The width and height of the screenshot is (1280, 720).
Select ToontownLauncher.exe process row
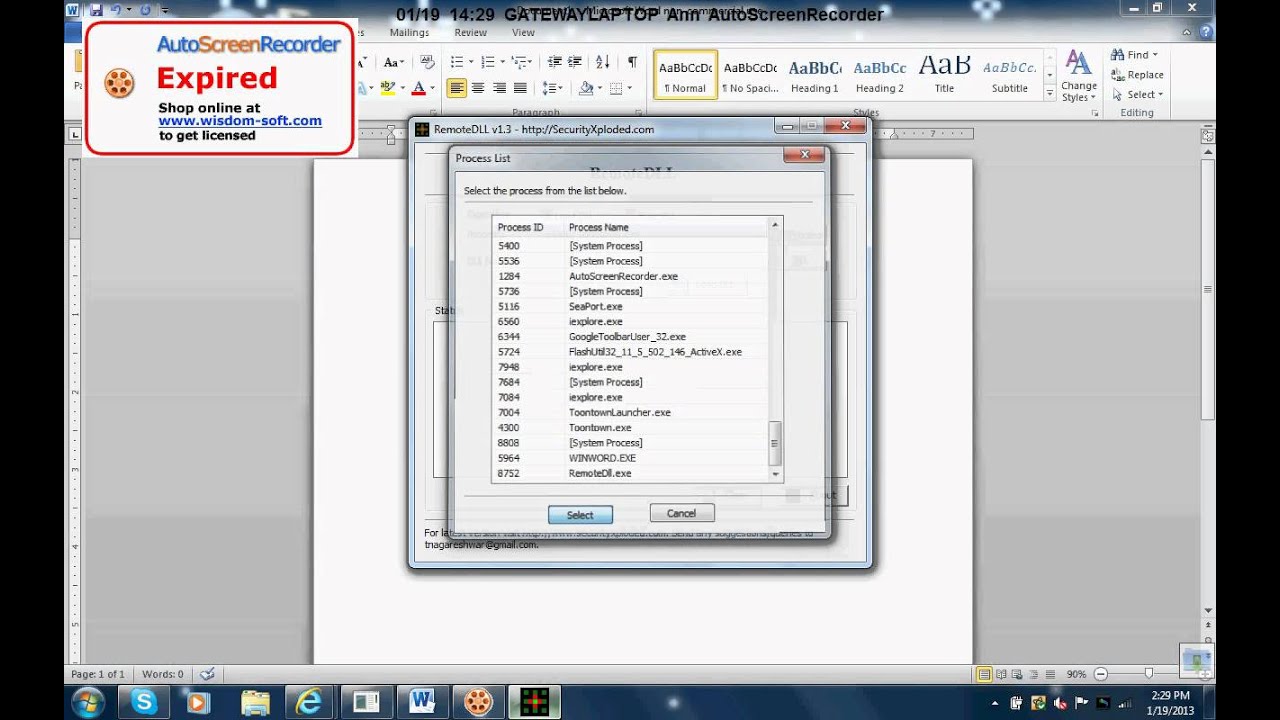tap(631, 413)
